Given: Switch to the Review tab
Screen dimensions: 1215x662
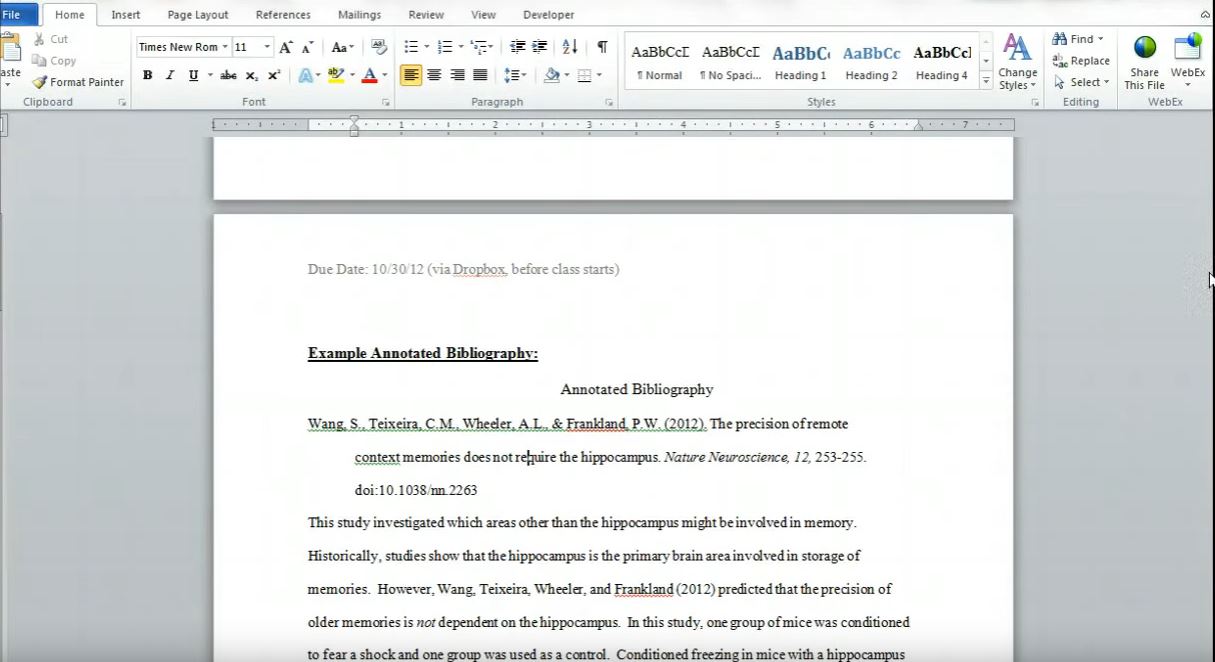Looking at the screenshot, I should [426, 15].
